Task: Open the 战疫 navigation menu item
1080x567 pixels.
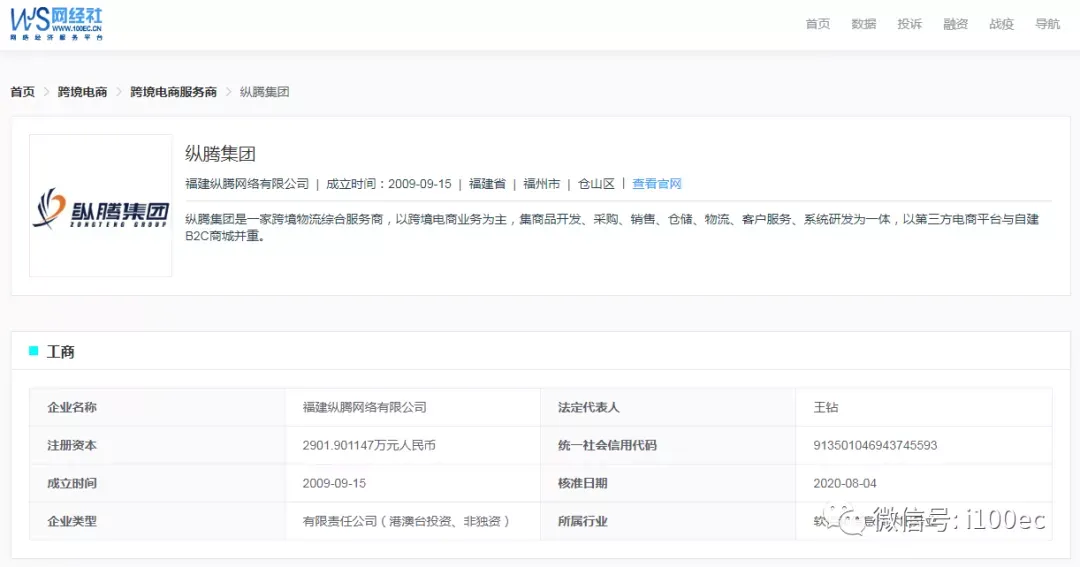Action: coord(1001,24)
